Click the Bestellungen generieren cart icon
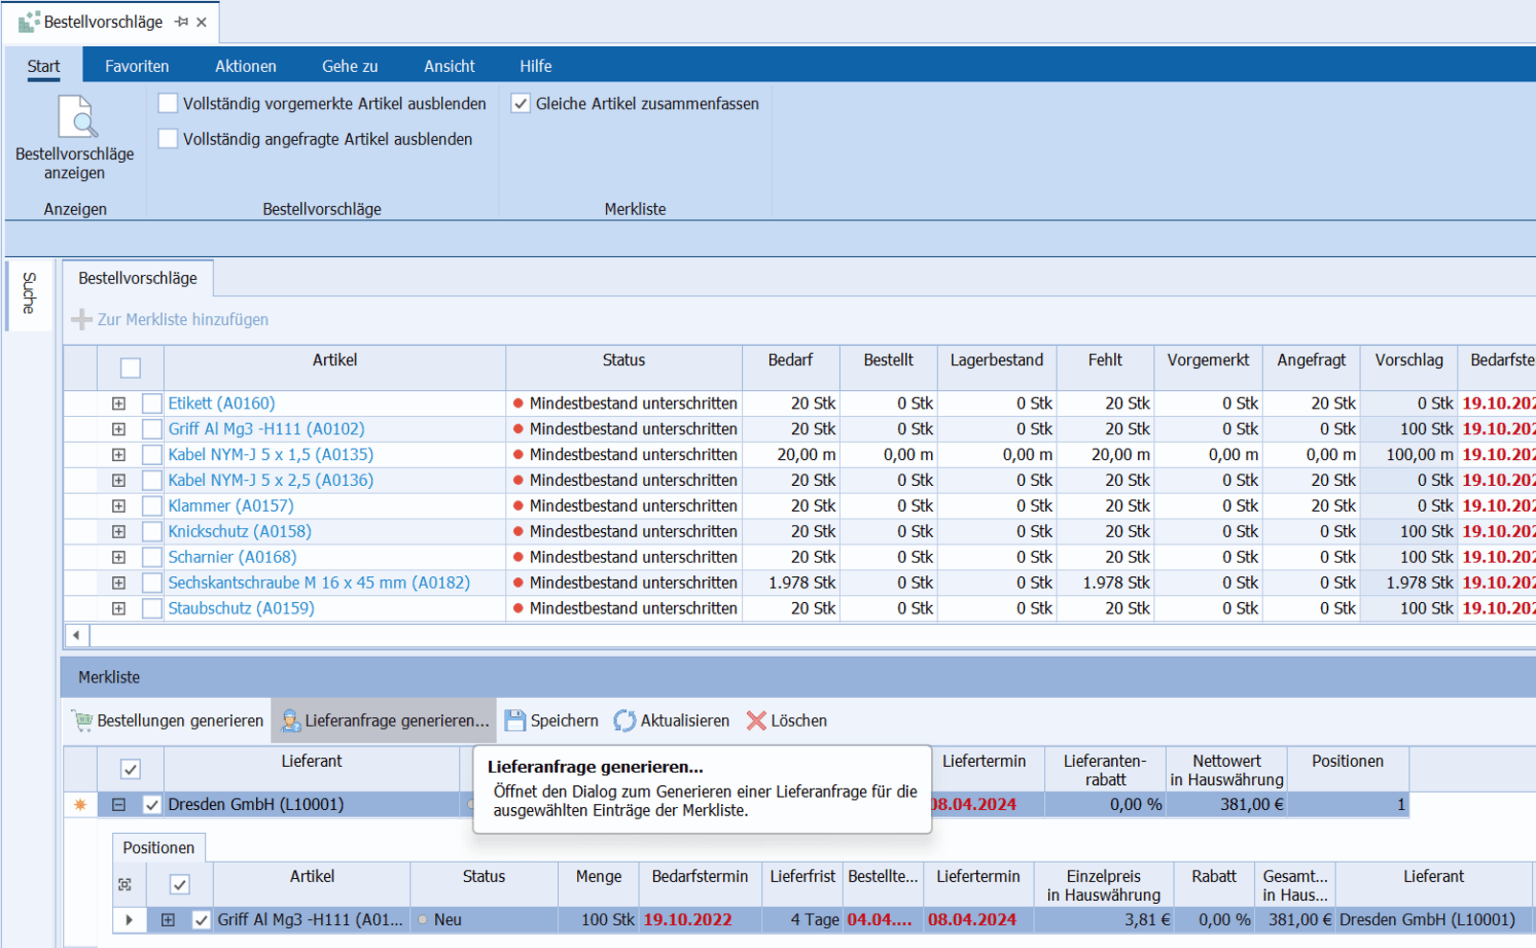This screenshot has width=1536, height=948. pos(82,721)
